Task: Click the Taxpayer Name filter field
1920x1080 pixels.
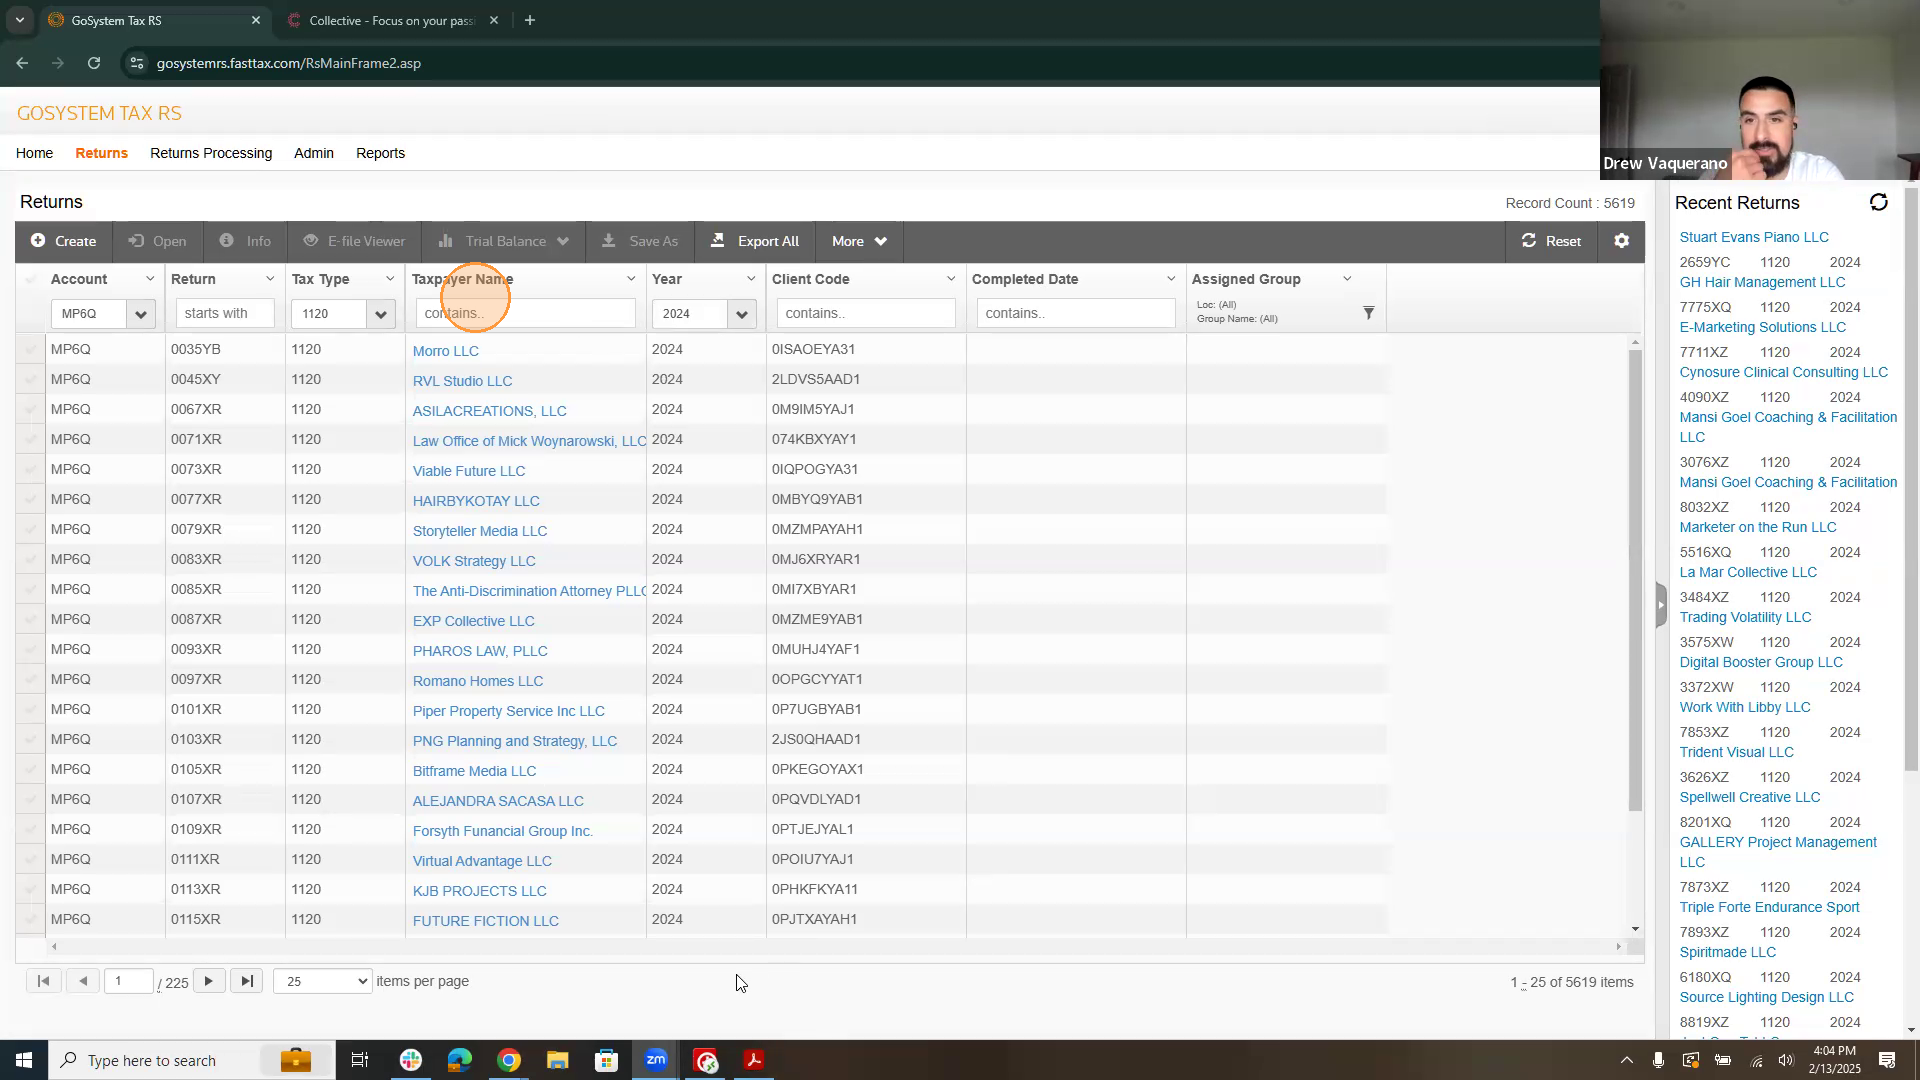Action: coord(525,313)
